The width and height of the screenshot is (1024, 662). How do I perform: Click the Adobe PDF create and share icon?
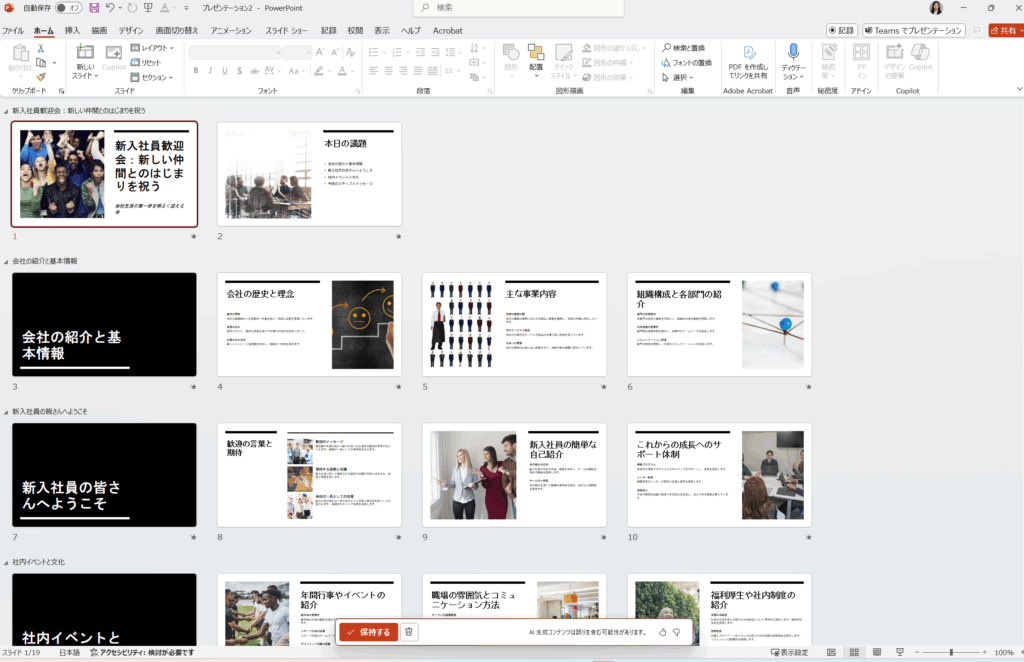coord(747,52)
